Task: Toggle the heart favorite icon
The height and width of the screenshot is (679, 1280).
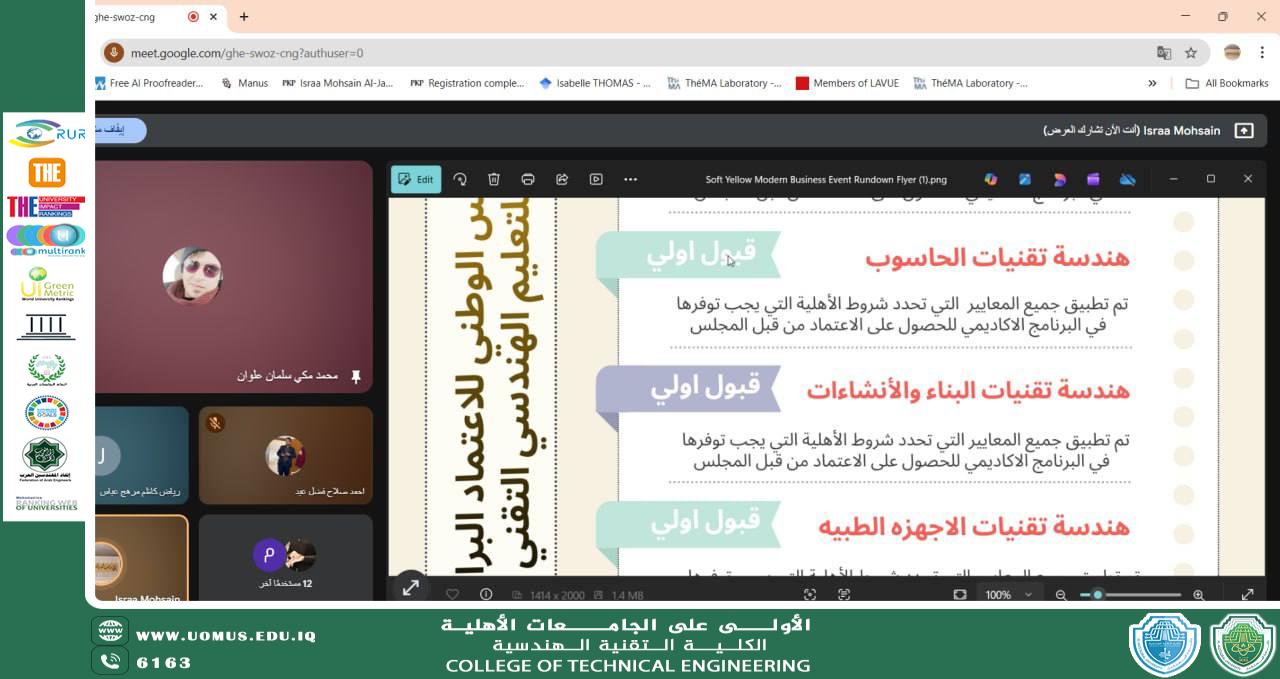Action: [x=452, y=594]
